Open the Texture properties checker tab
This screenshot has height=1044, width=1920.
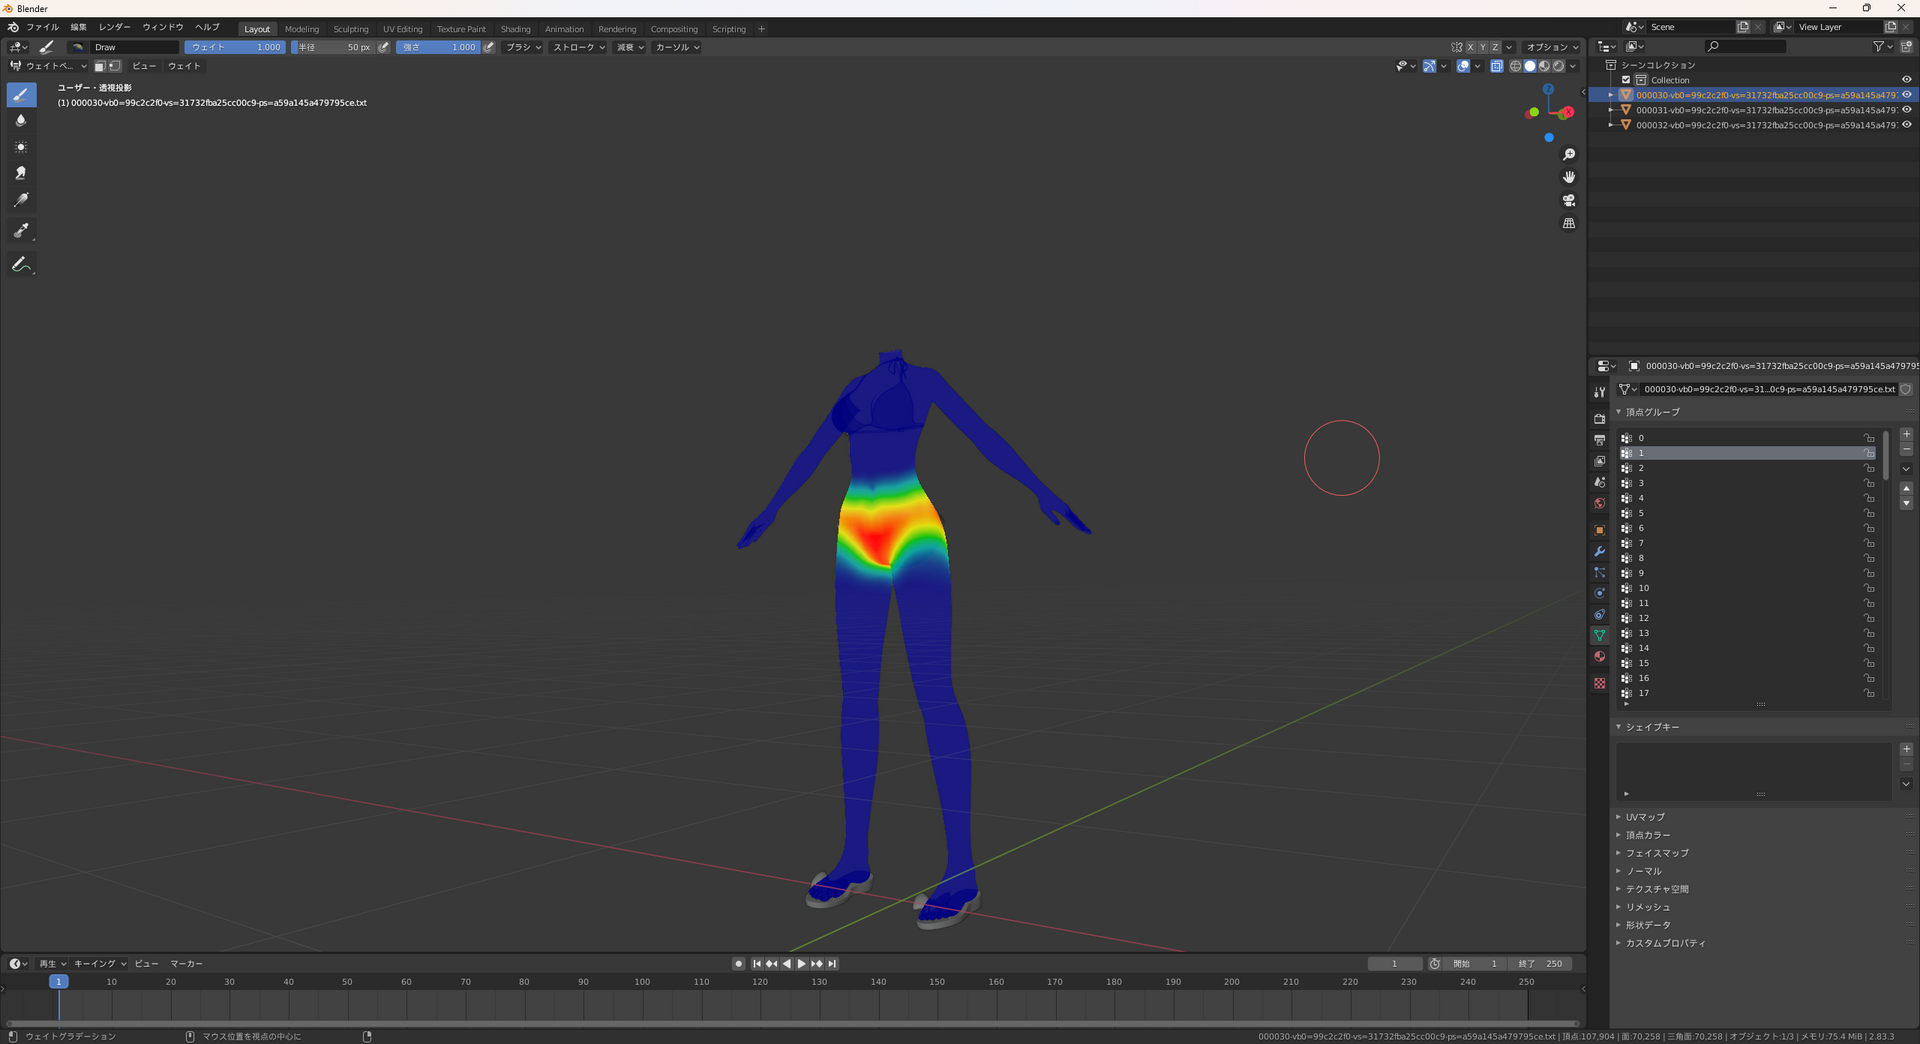coord(1600,683)
